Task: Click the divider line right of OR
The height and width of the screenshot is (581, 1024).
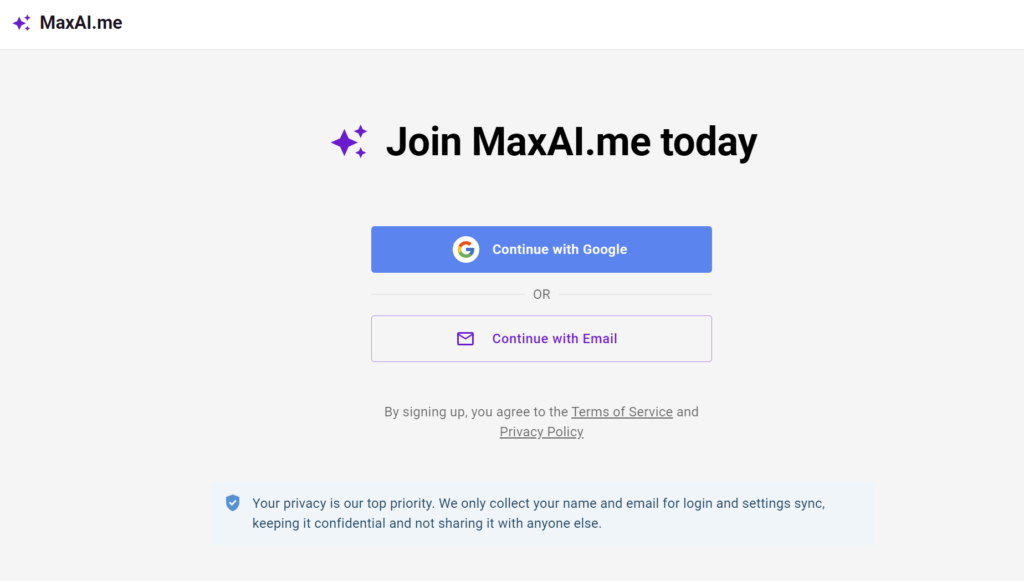Action: [x=635, y=294]
